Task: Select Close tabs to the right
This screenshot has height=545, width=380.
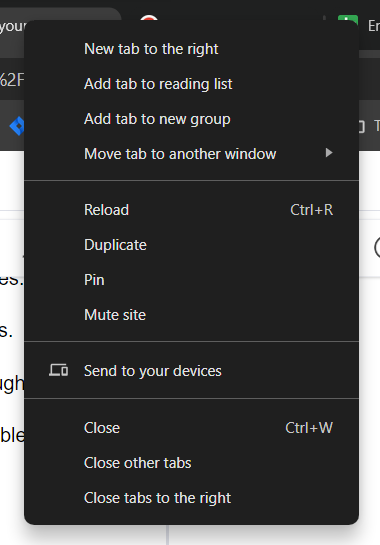Action: (x=191, y=498)
